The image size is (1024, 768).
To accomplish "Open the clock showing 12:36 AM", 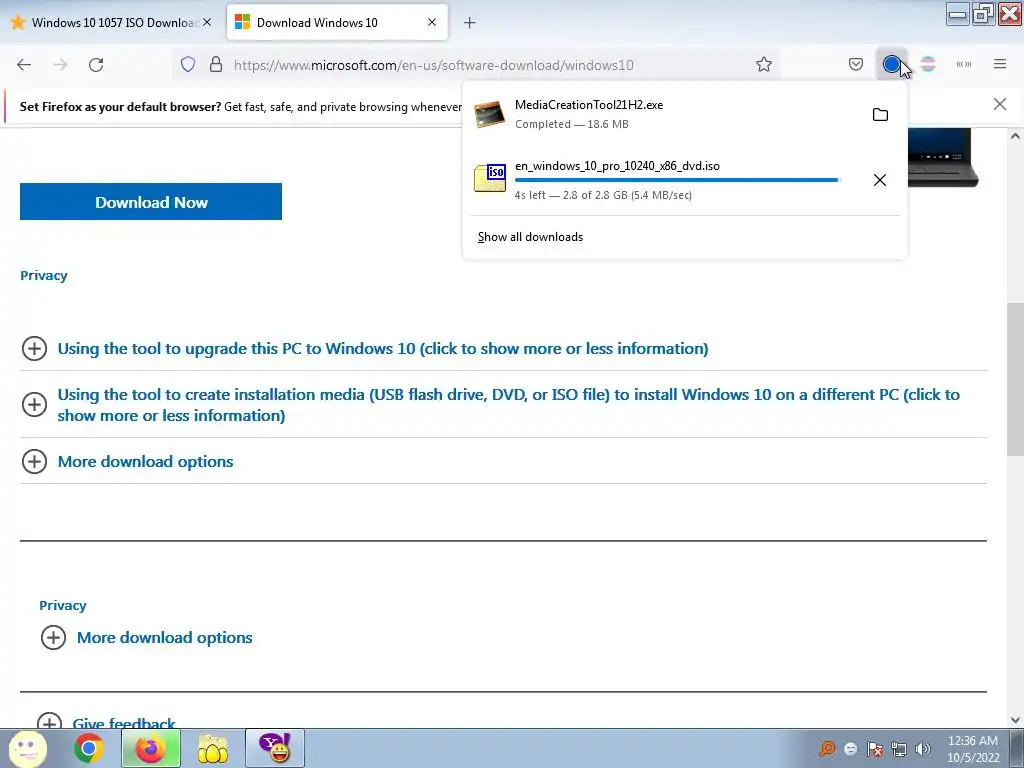I will 973,749.
